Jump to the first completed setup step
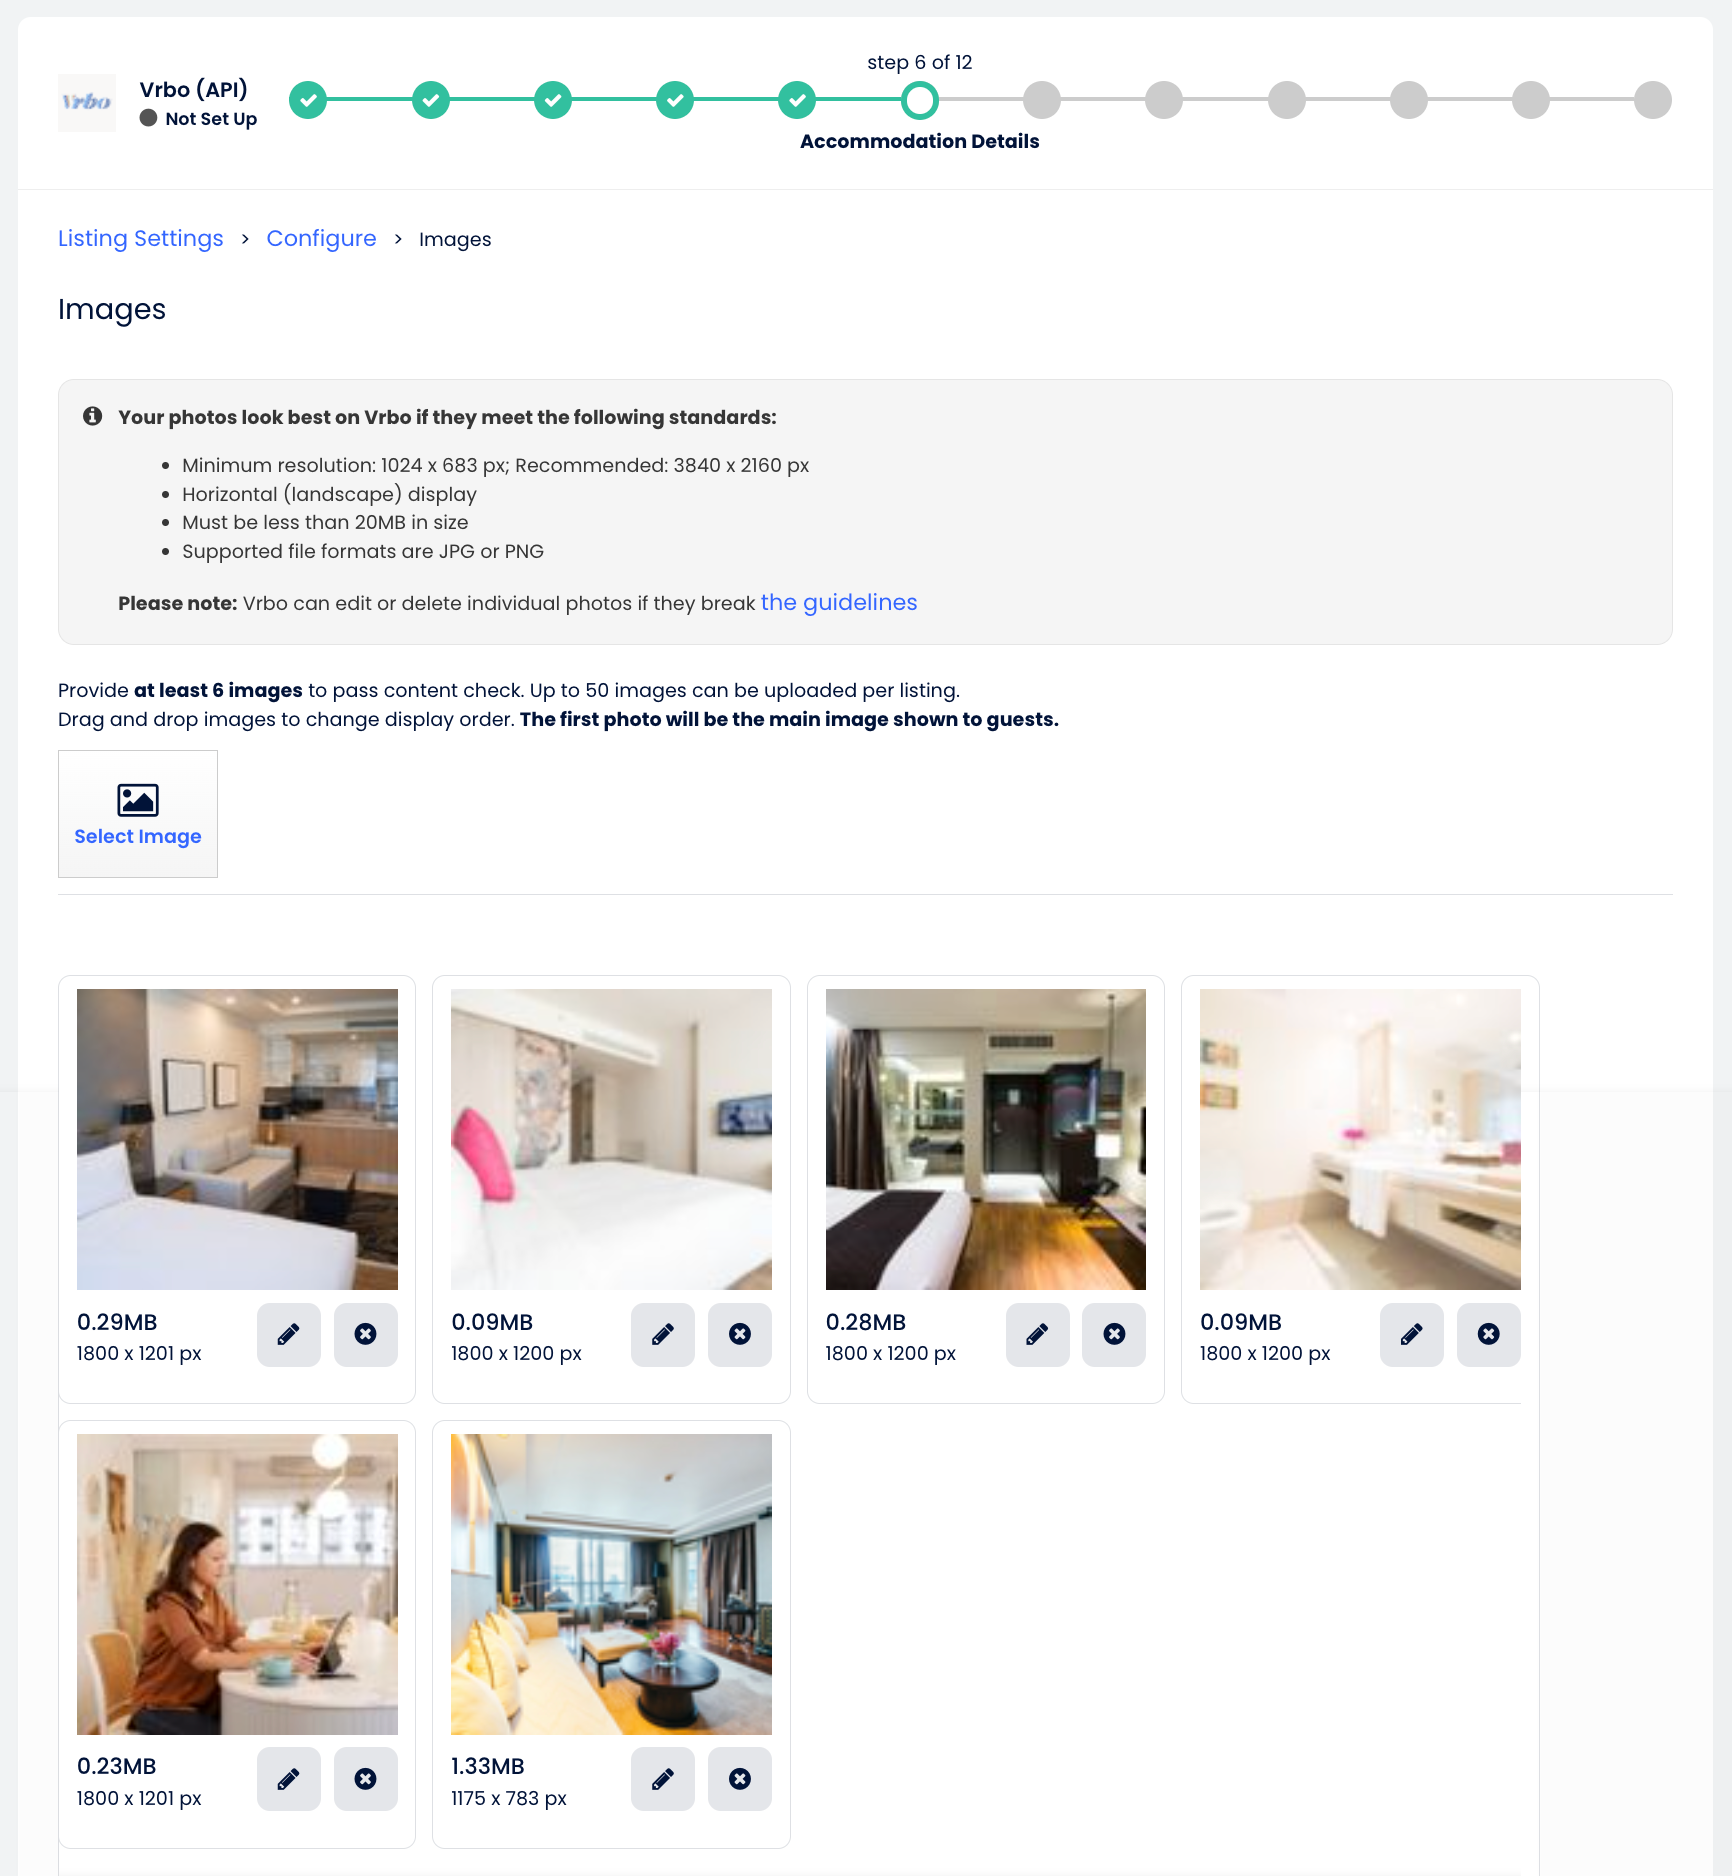The height and width of the screenshot is (1876, 1732). (308, 100)
